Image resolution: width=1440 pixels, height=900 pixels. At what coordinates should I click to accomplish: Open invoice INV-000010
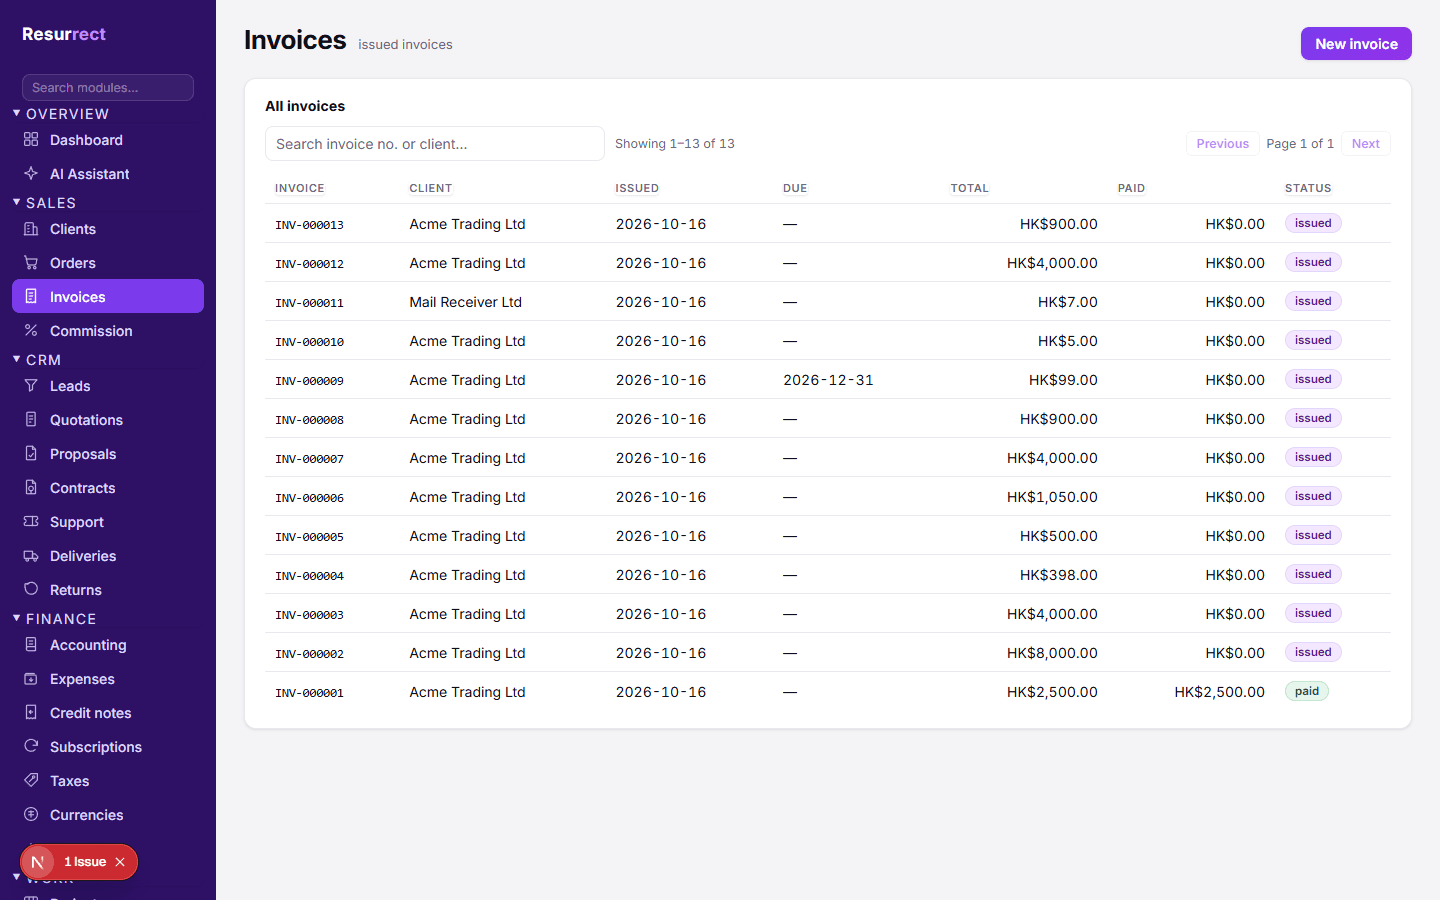[309, 342]
